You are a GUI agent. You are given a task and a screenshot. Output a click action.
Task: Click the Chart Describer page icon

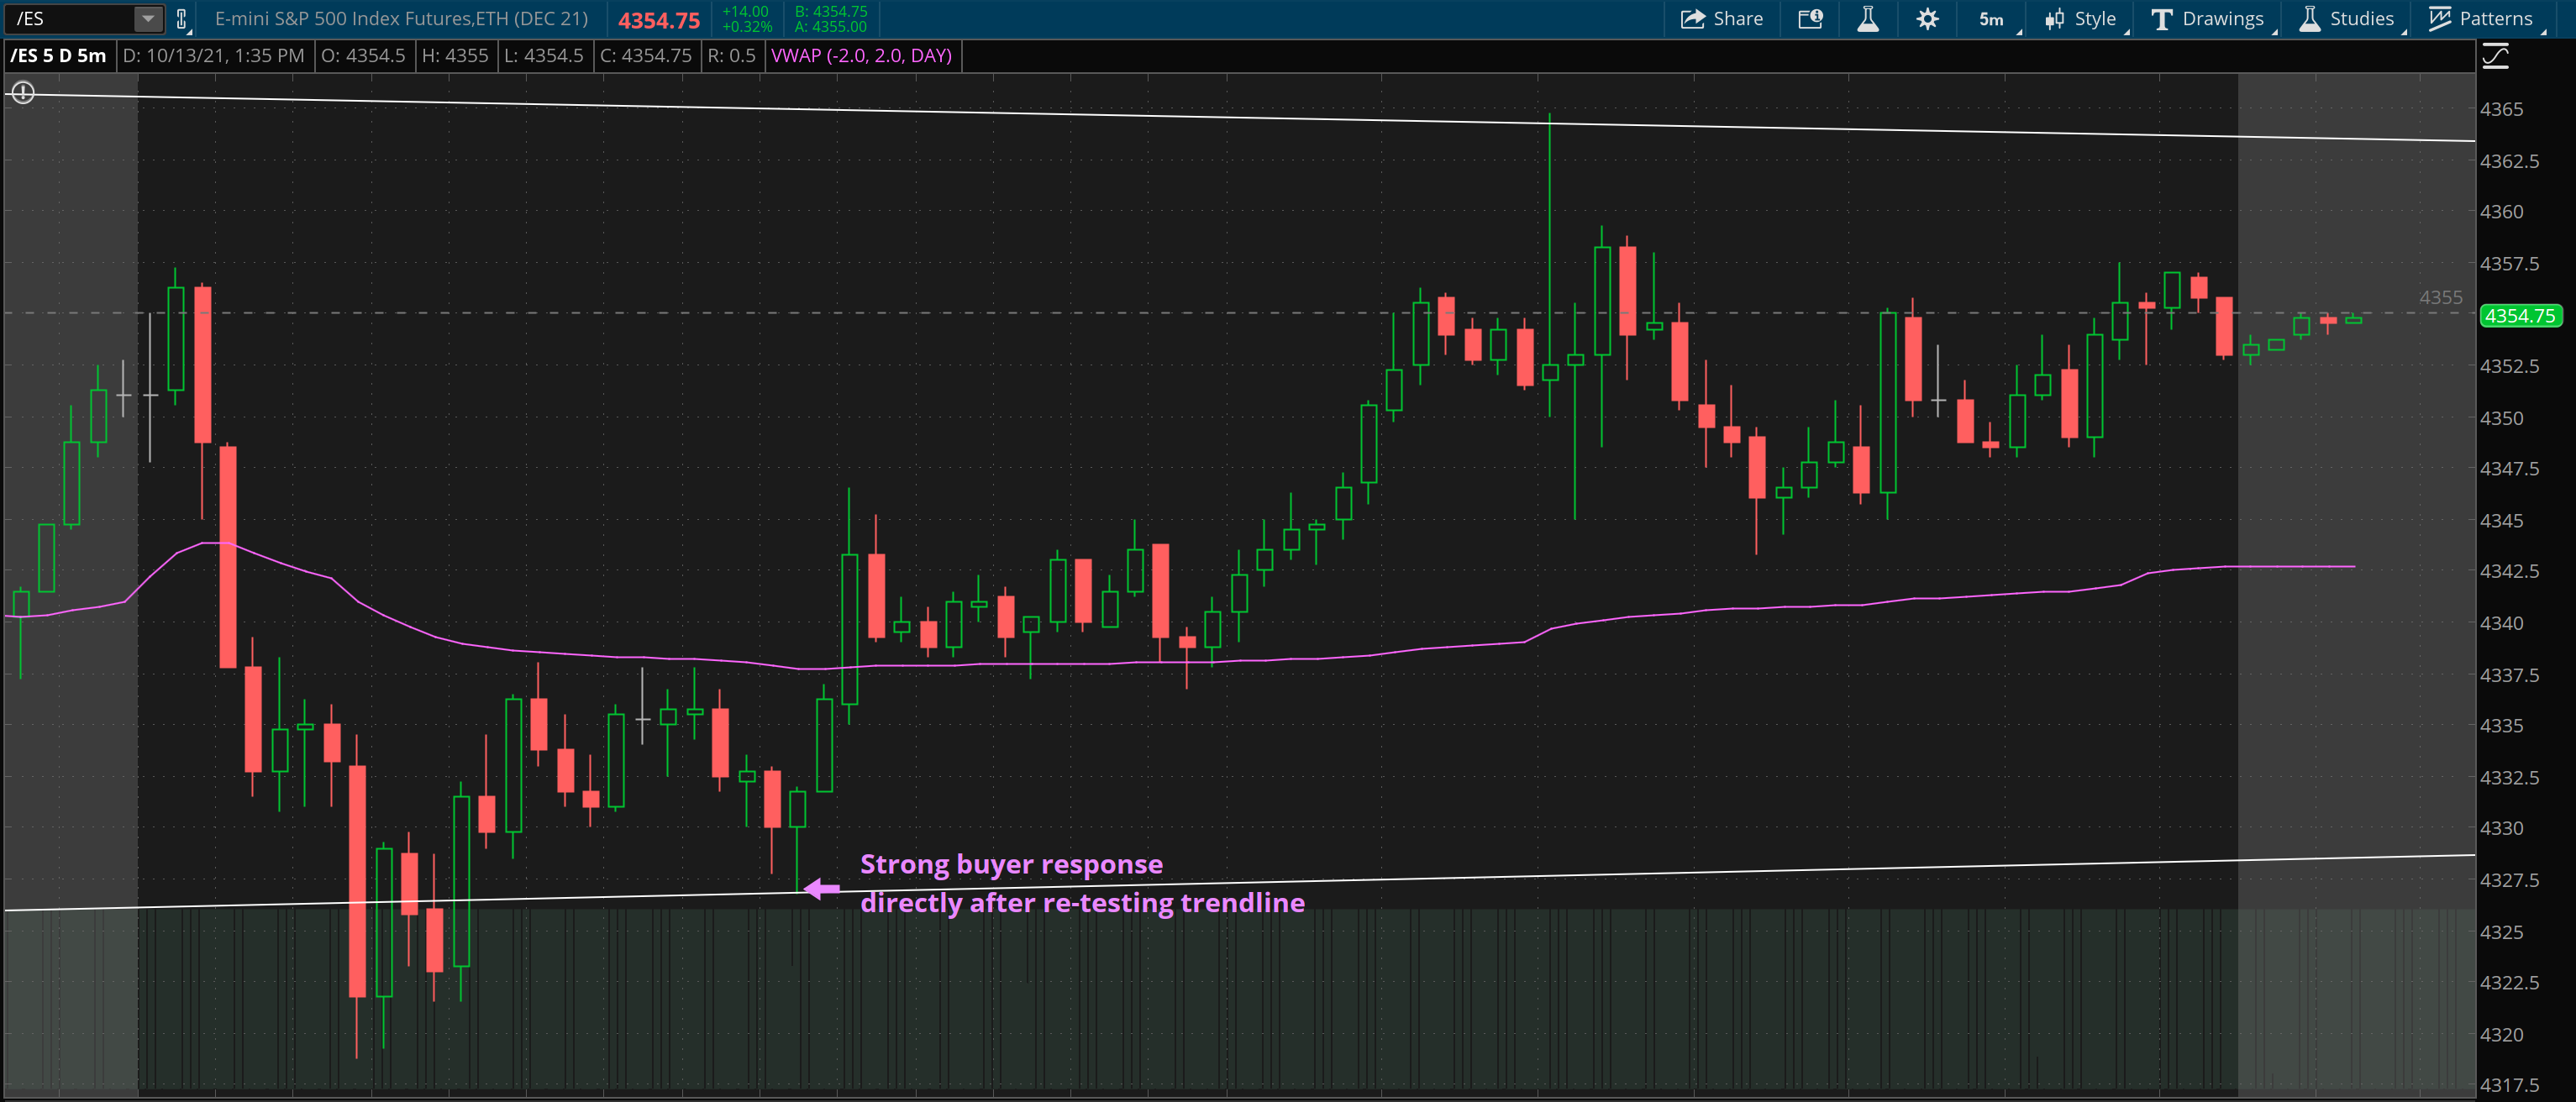(x=1809, y=18)
